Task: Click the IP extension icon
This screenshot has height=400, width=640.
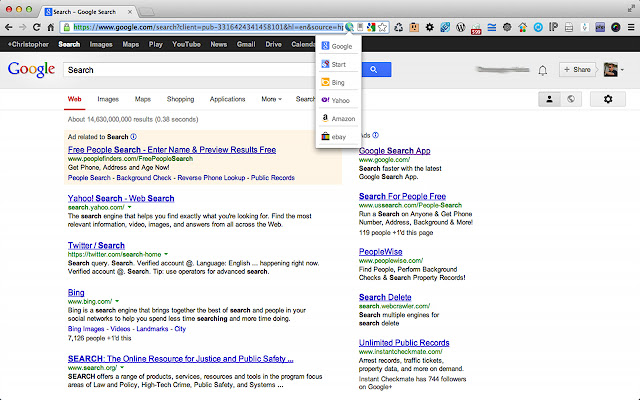Action: coord(553,27)
